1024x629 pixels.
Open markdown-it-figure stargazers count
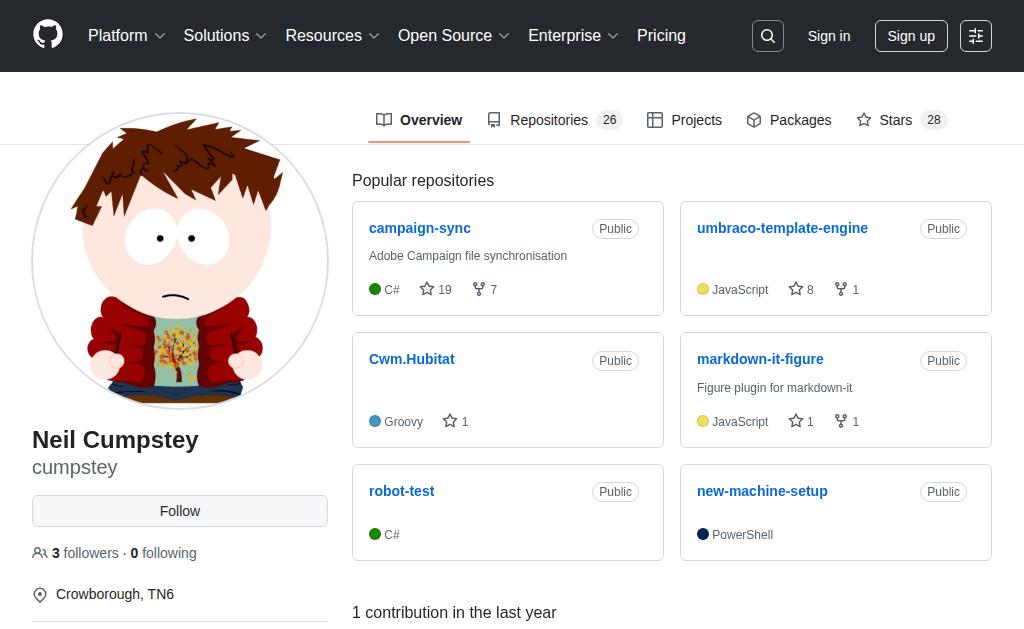(801, 421)
